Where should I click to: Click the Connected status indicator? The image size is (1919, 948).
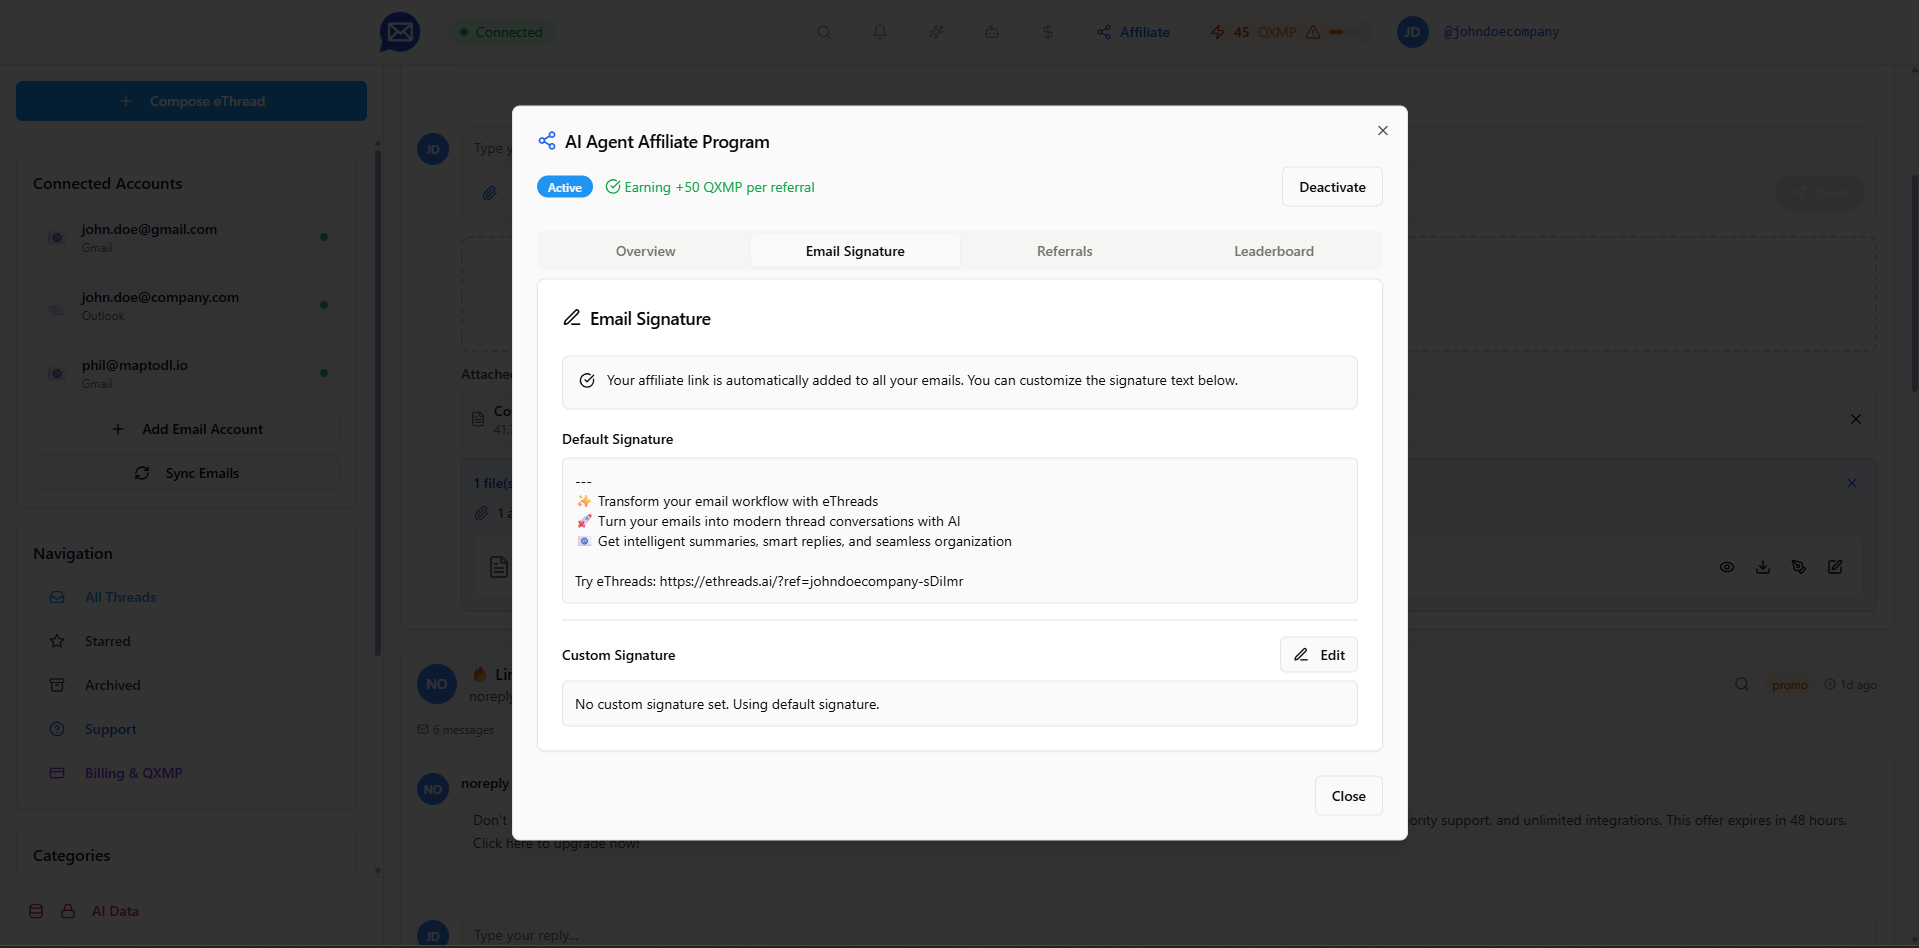click(x=501, y=32)
